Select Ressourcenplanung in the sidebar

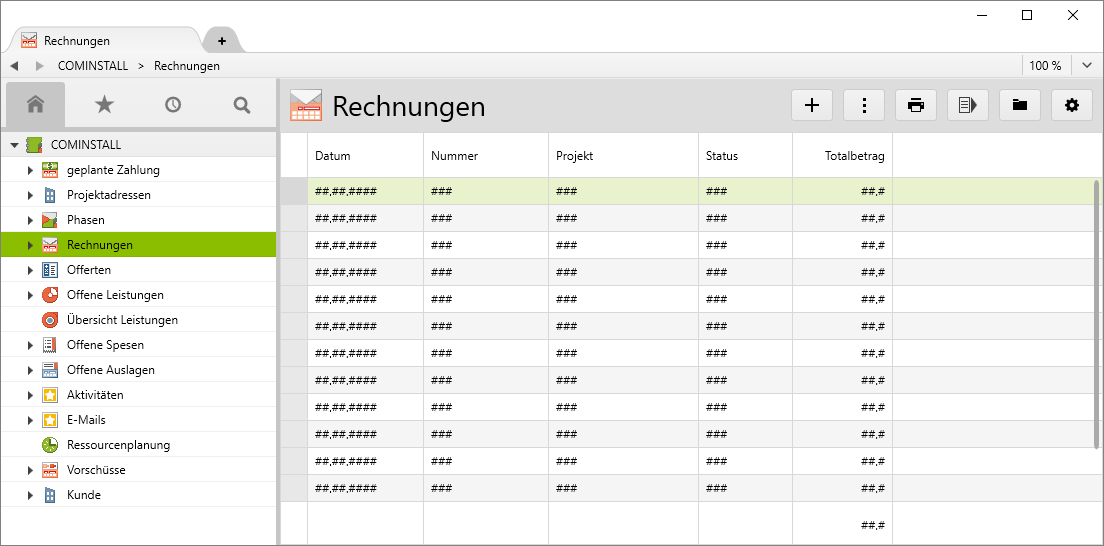coord(118,445)
